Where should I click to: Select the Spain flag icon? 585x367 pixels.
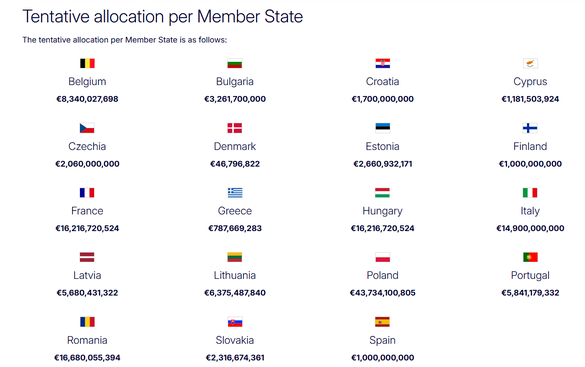coord(382,321)
